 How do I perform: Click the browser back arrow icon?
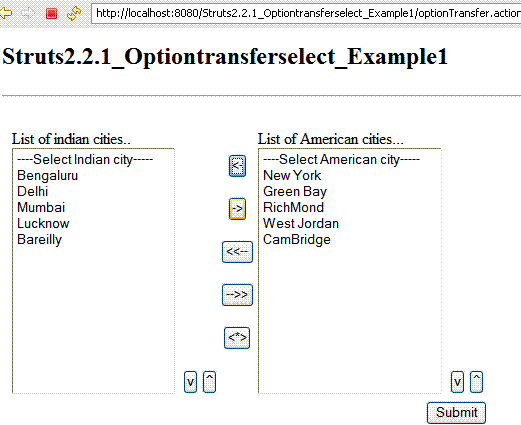(x=5, y=13)
